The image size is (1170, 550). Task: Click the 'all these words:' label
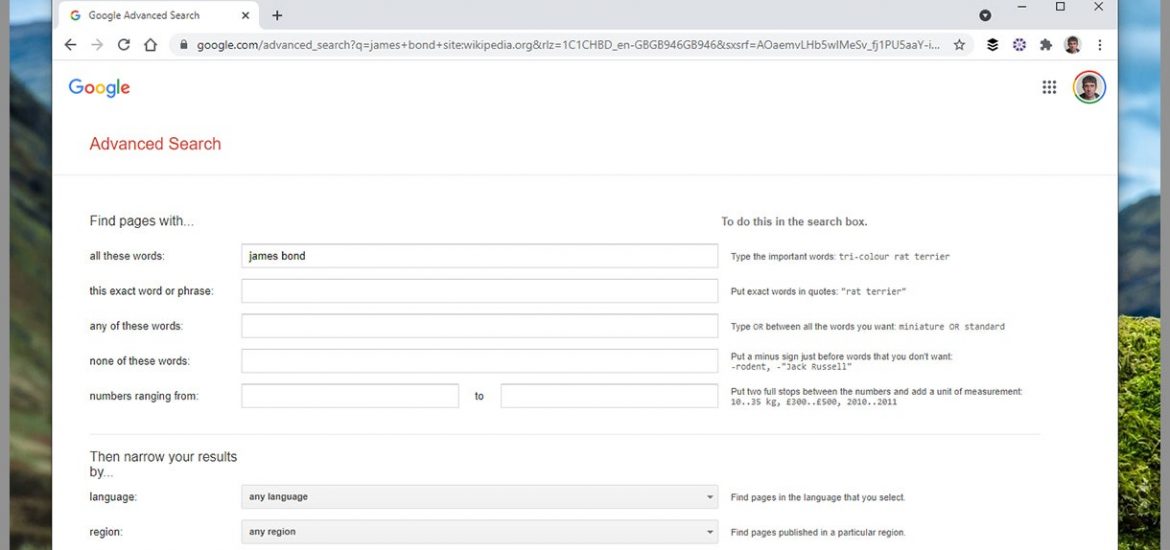(x=127, y=256)
